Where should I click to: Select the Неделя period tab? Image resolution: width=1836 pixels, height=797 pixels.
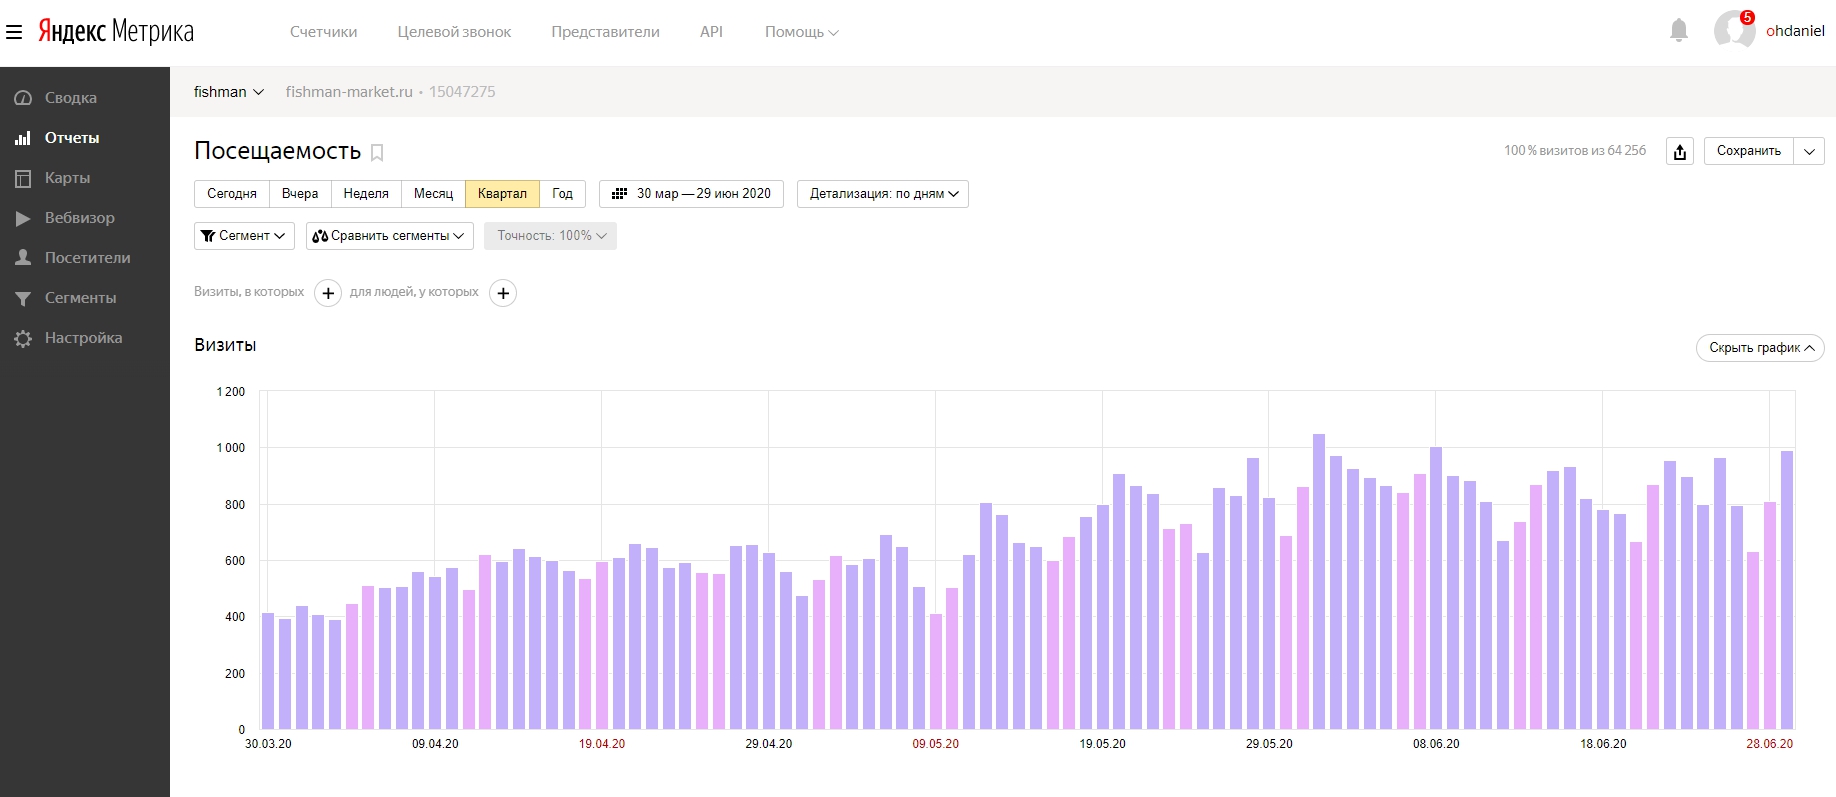(x=366, y=194)
